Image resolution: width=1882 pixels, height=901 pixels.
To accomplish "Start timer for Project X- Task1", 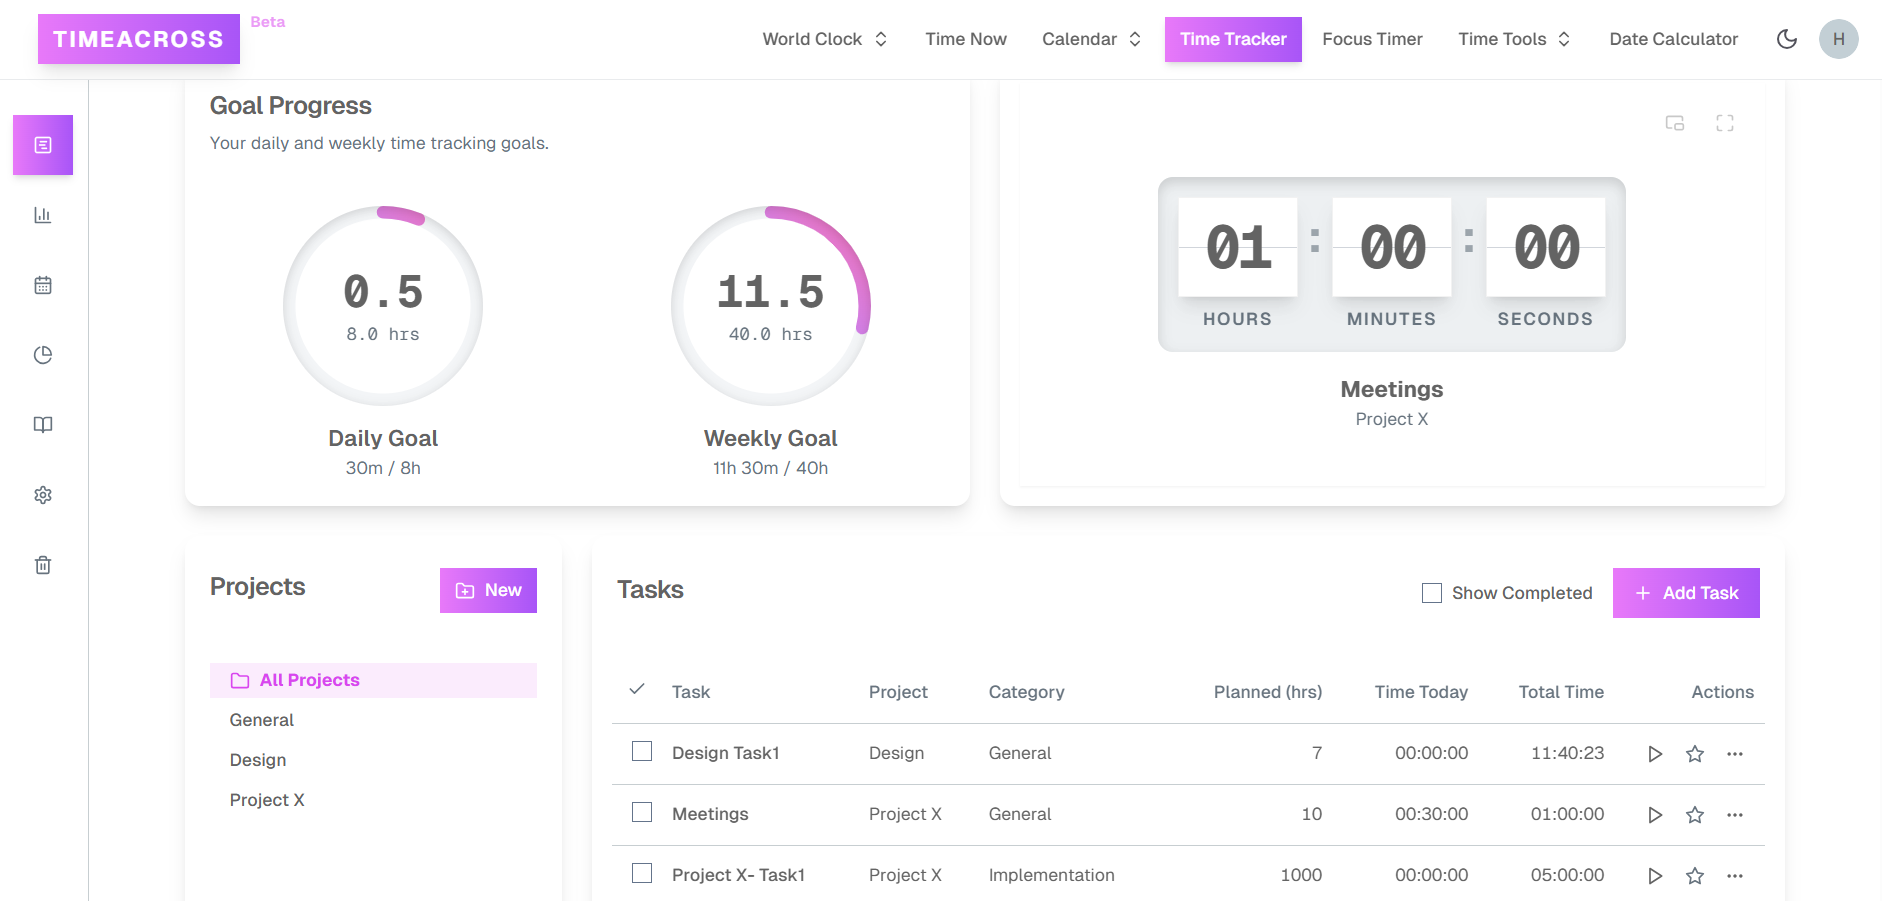I will [x=1655, y=876].
